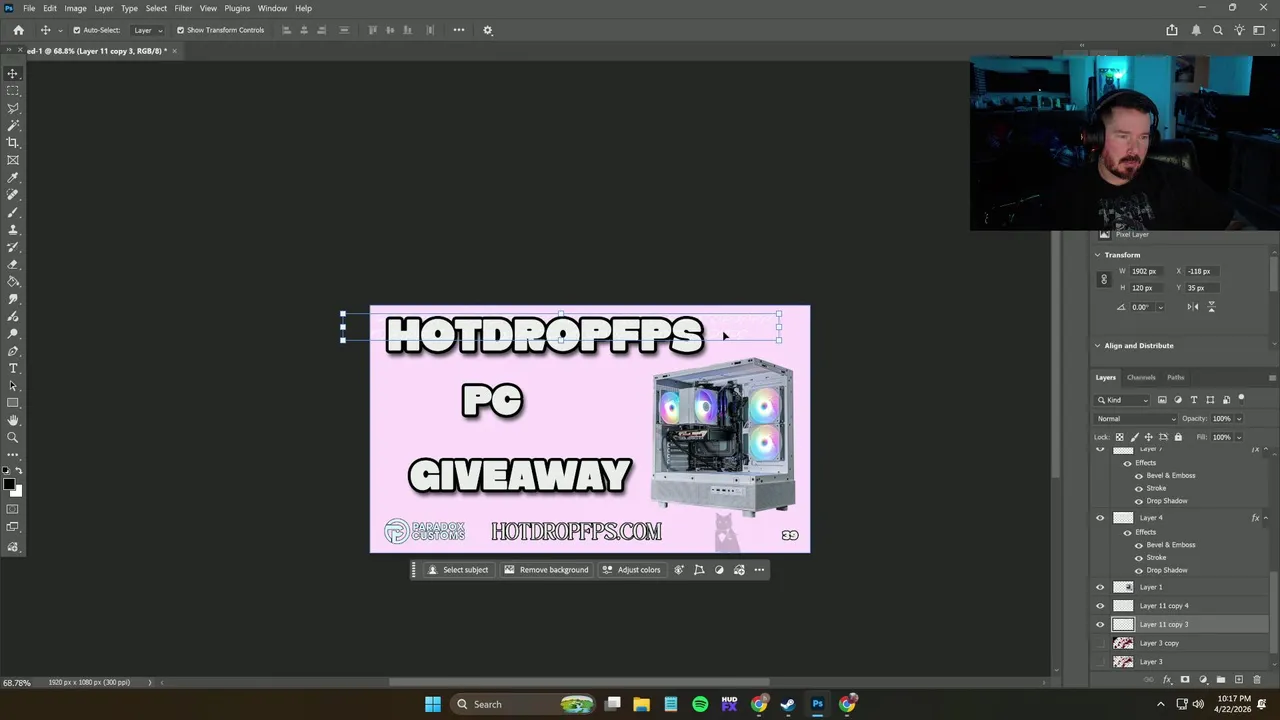Screen dimensions: 1280x720
Task: Open the Fill slider dropdown arrow
Action: point(1239,437)
